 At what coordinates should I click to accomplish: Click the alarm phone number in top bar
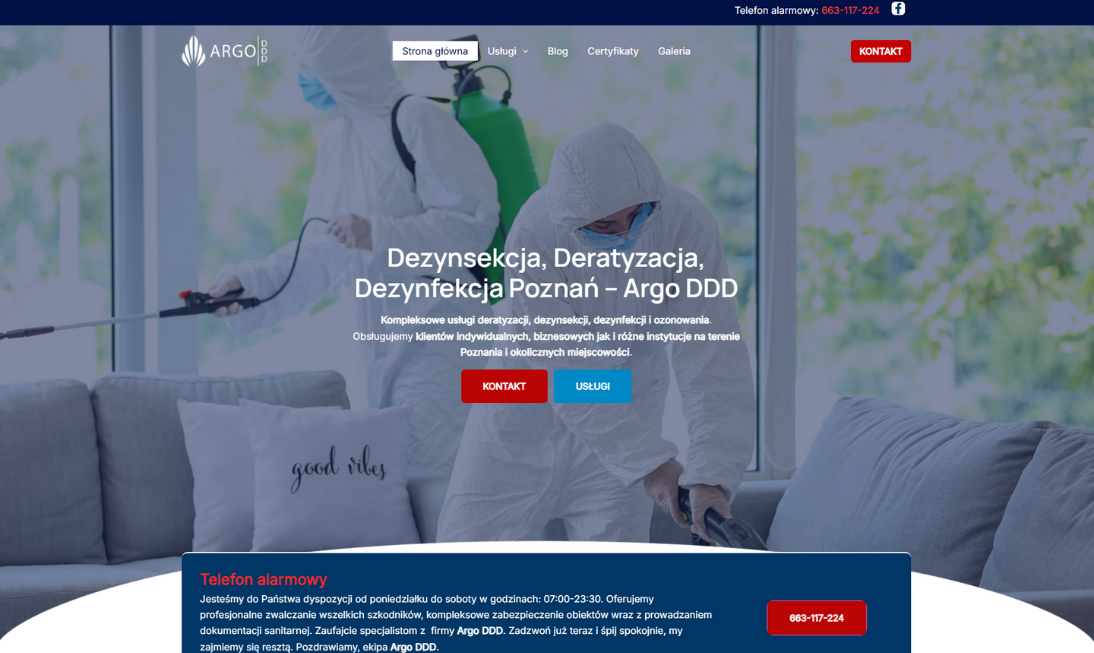coord(850,10)
